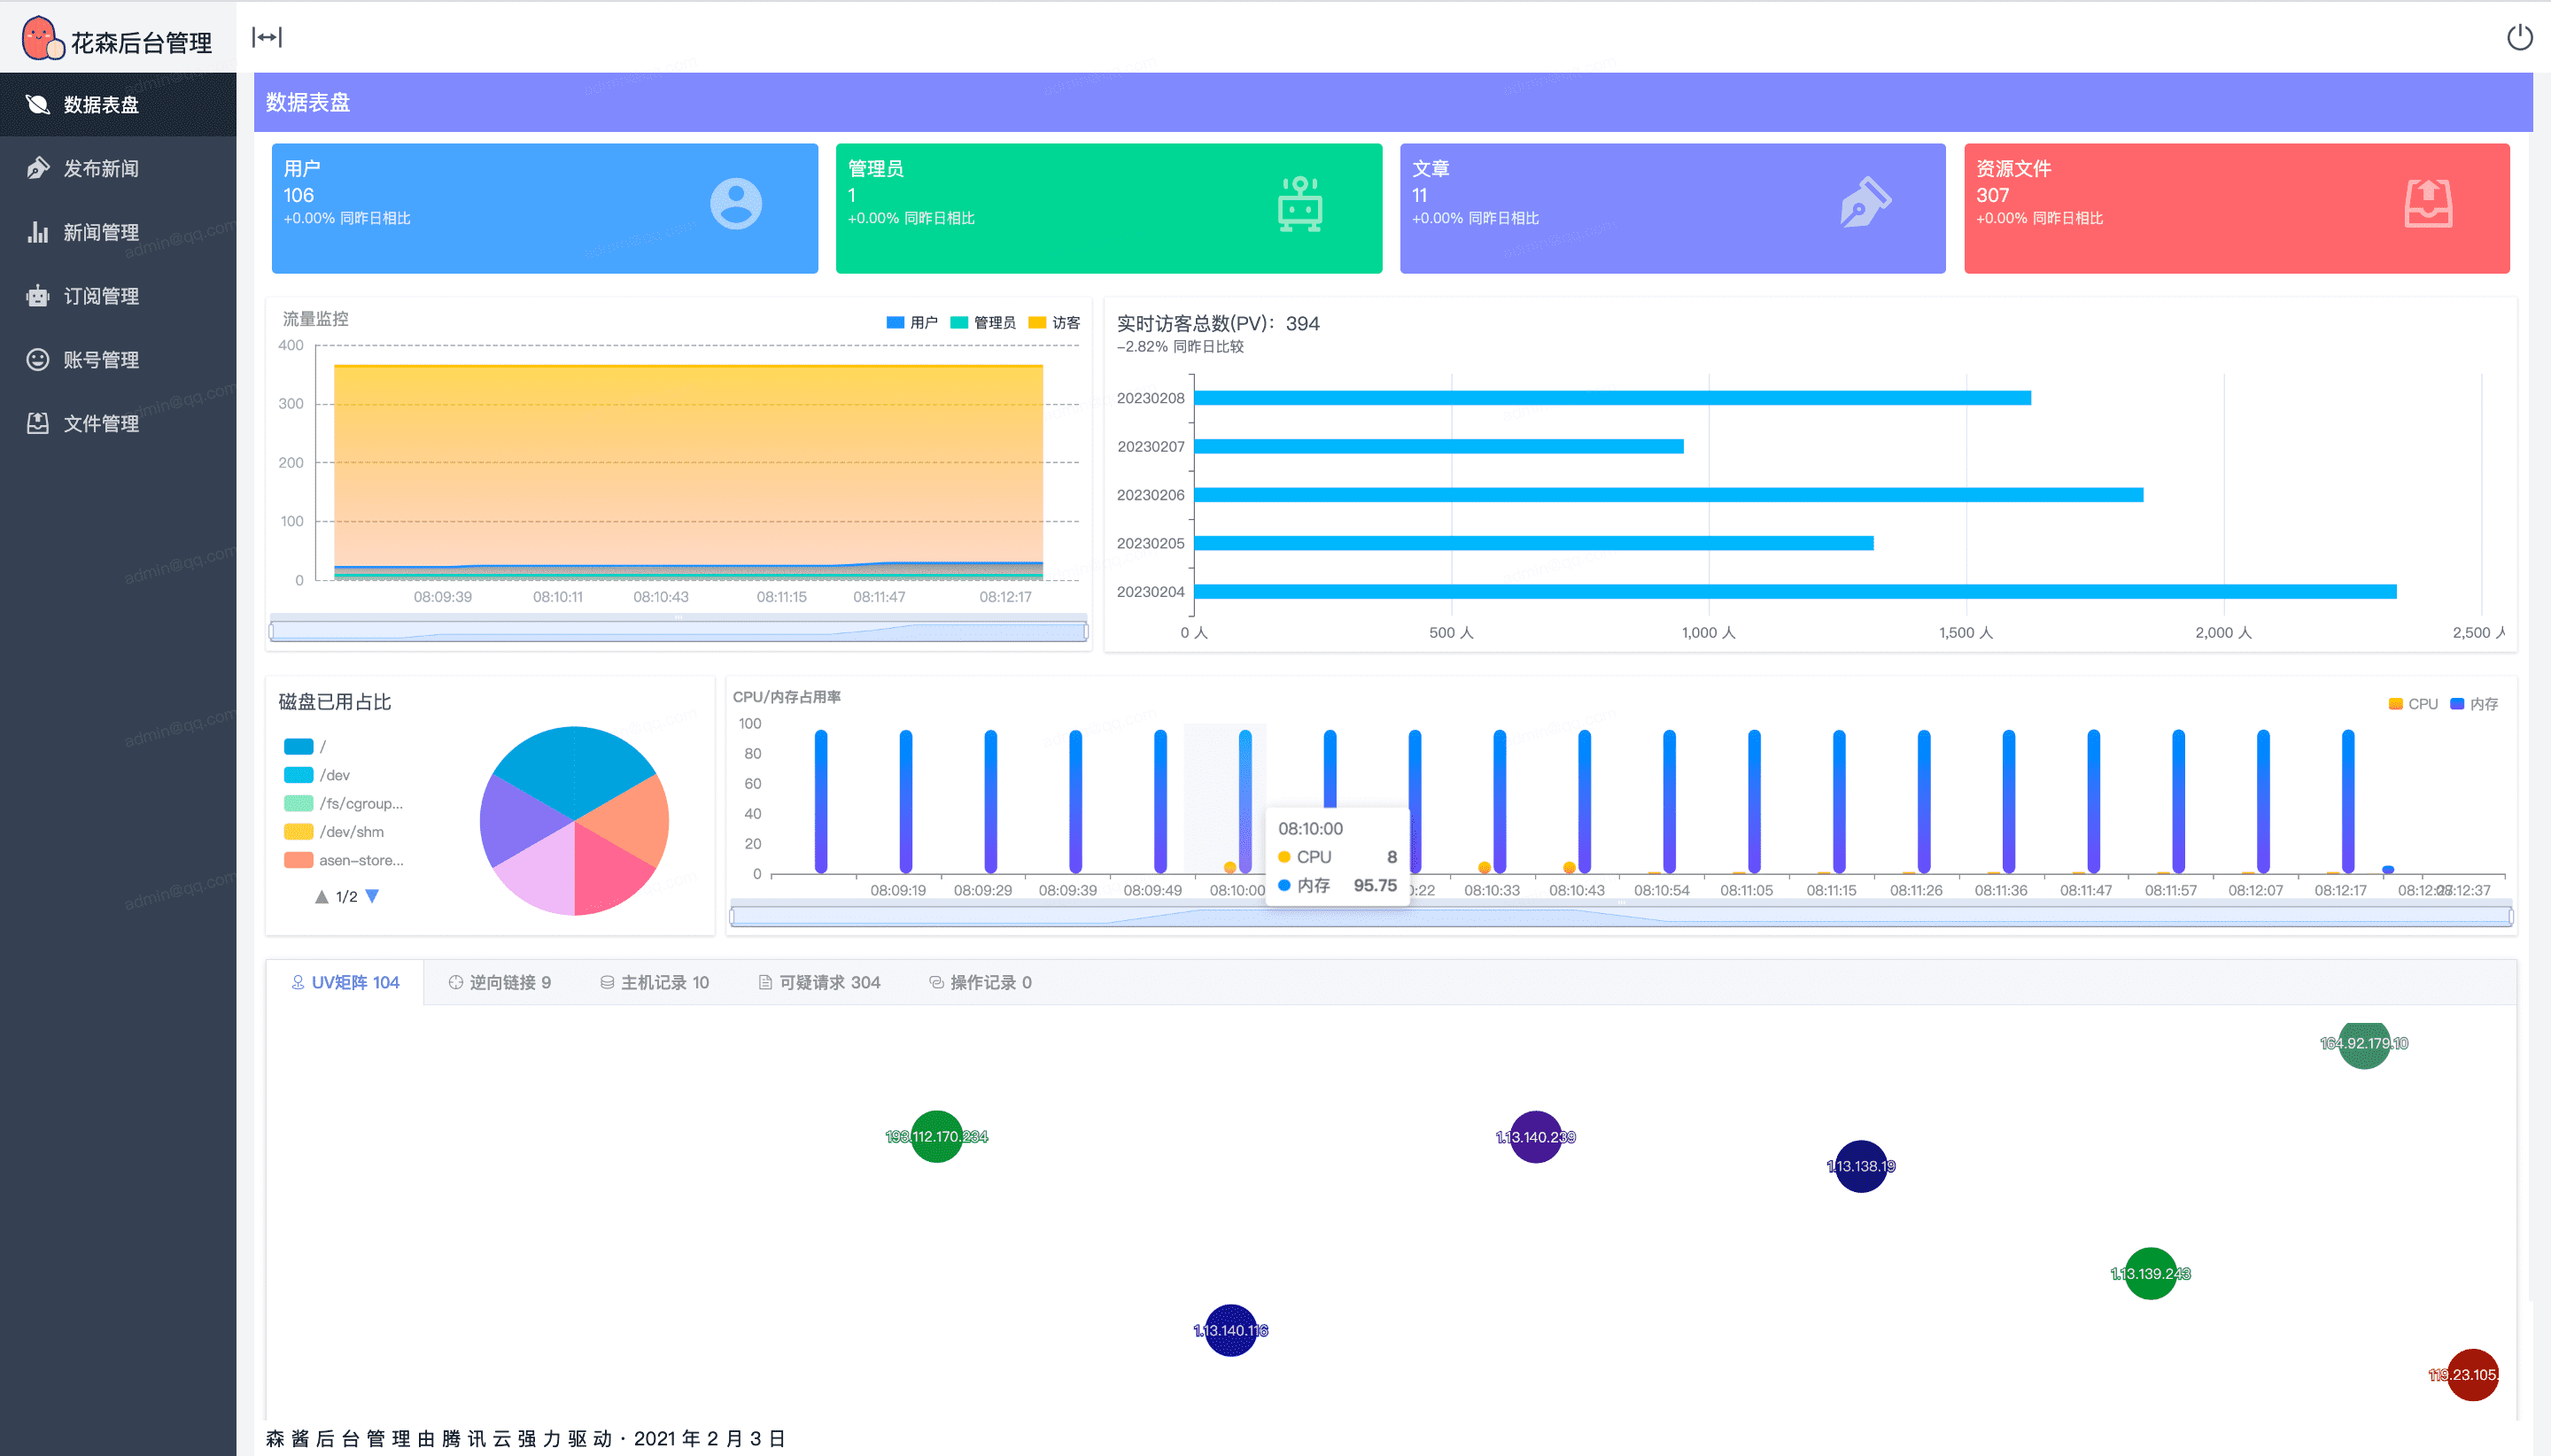Toggle 内存 series in usage chart legend
This screenshot has height=1456, width=2551.
click(2474, 704)
